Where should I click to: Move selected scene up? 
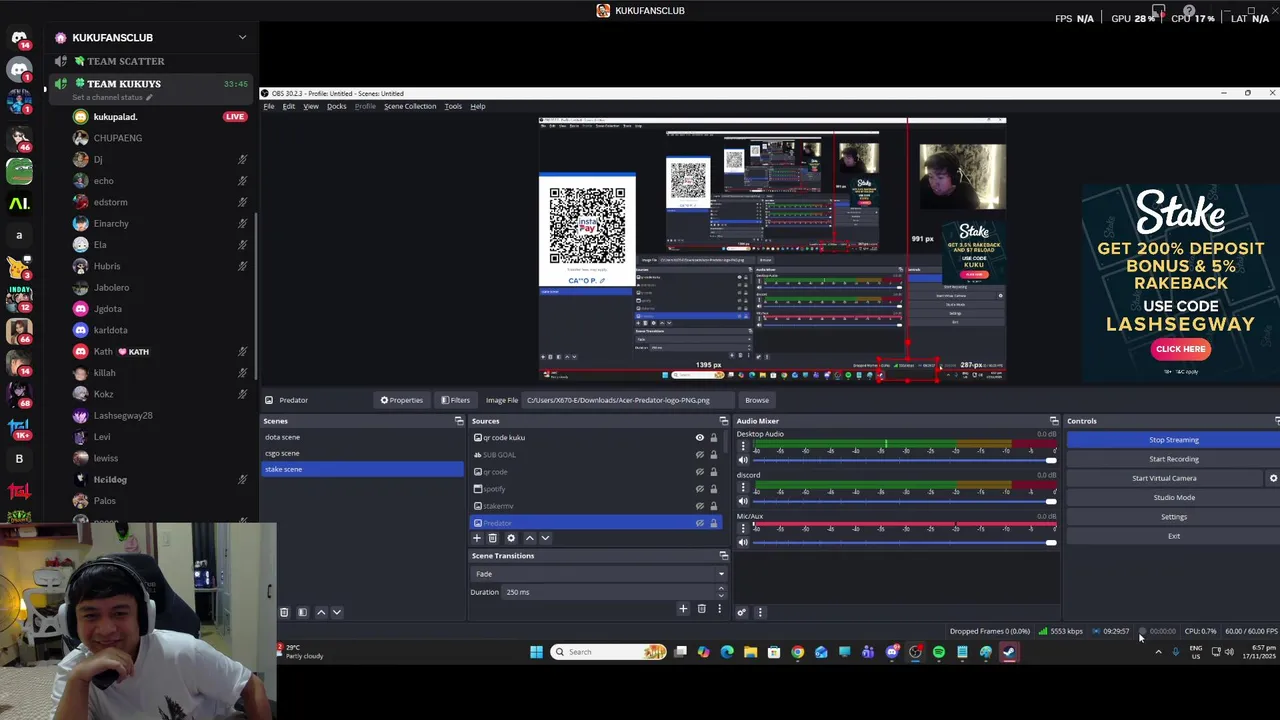point(321,612)
